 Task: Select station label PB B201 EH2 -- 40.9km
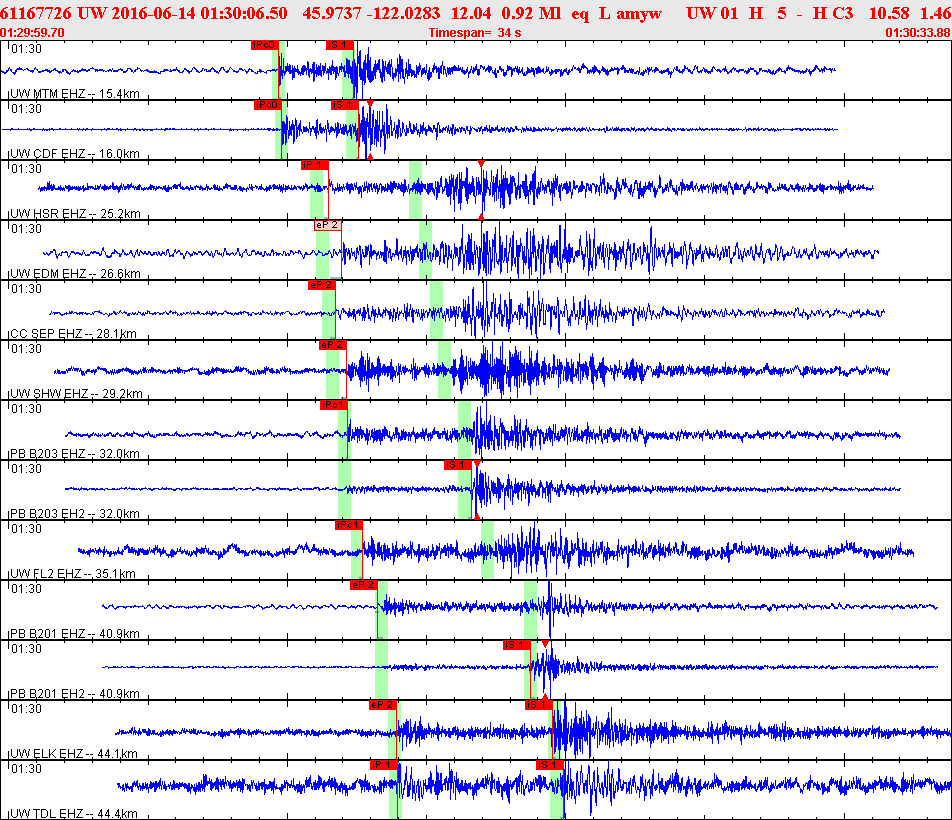[75, 694]
